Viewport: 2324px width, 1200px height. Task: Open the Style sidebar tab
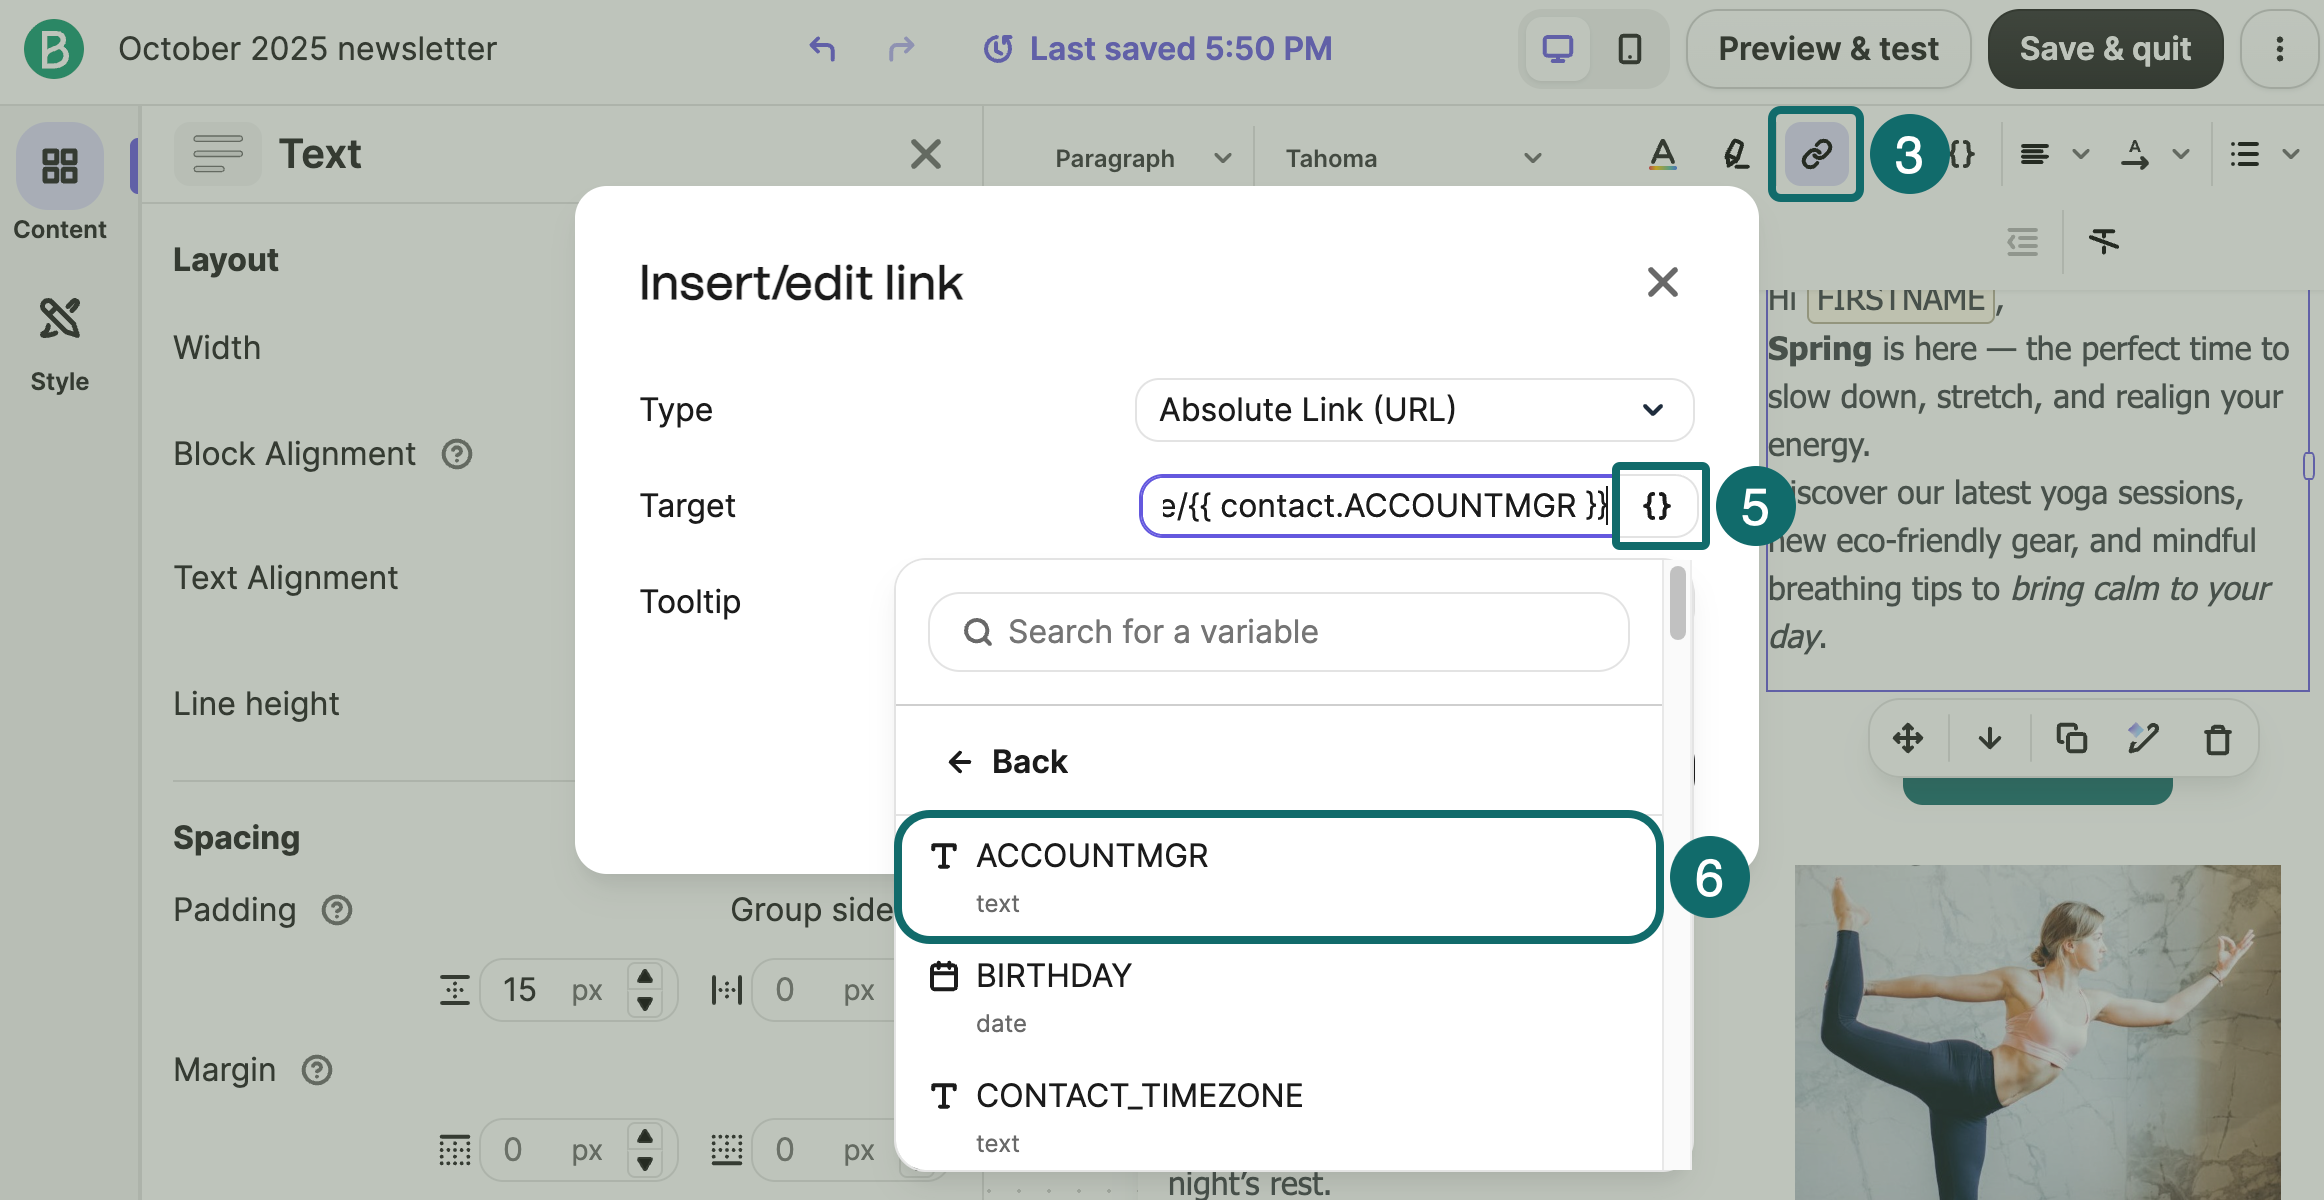pos(60,343)
